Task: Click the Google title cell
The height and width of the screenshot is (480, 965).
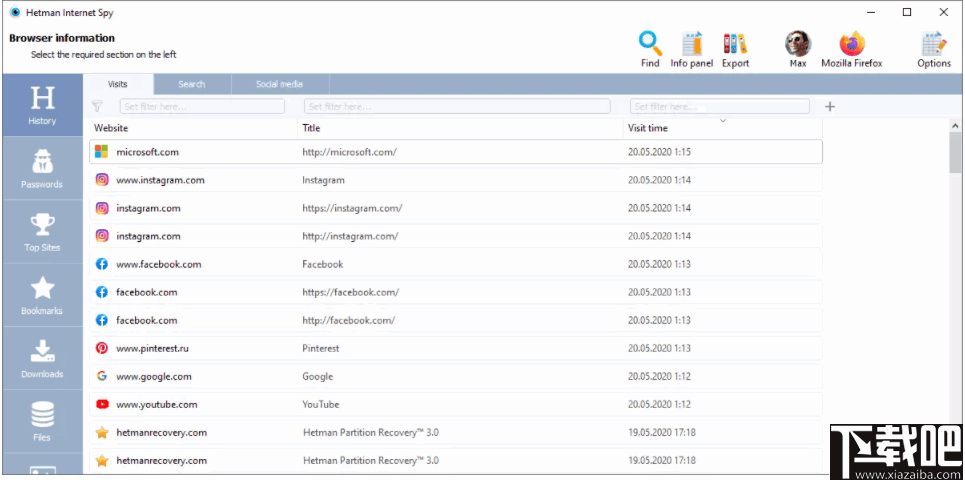Action: pos(318,377)
